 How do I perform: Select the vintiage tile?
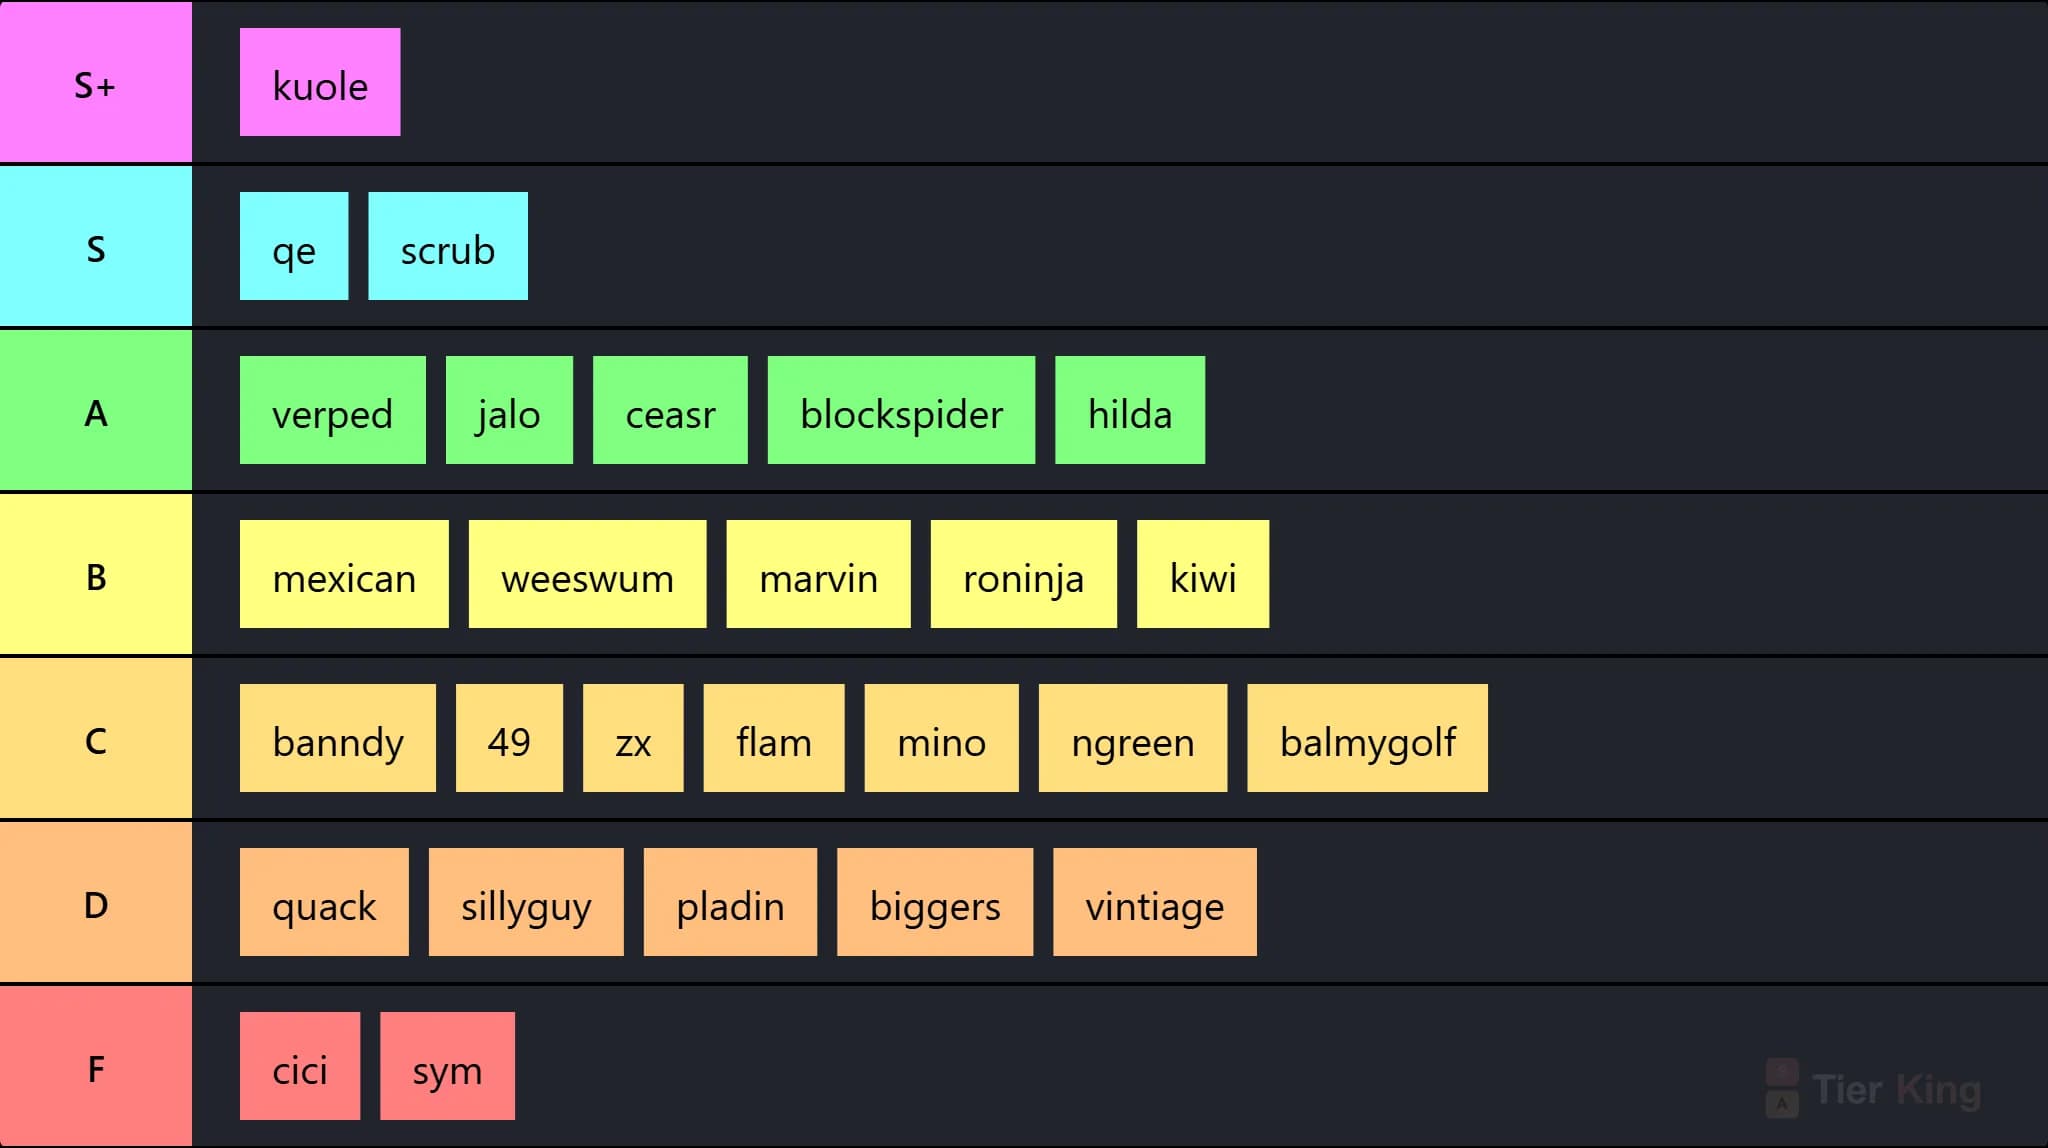(x=1155, y=902)
